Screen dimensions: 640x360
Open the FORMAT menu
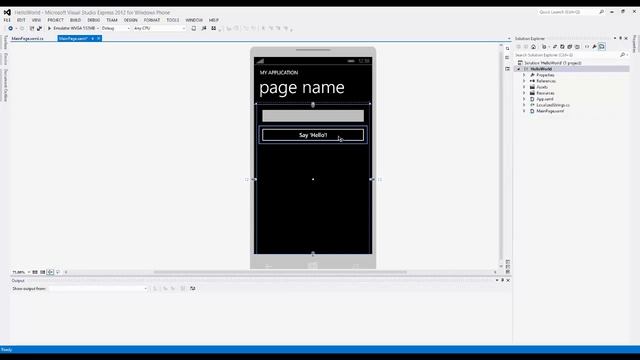(x=152, y=20)
